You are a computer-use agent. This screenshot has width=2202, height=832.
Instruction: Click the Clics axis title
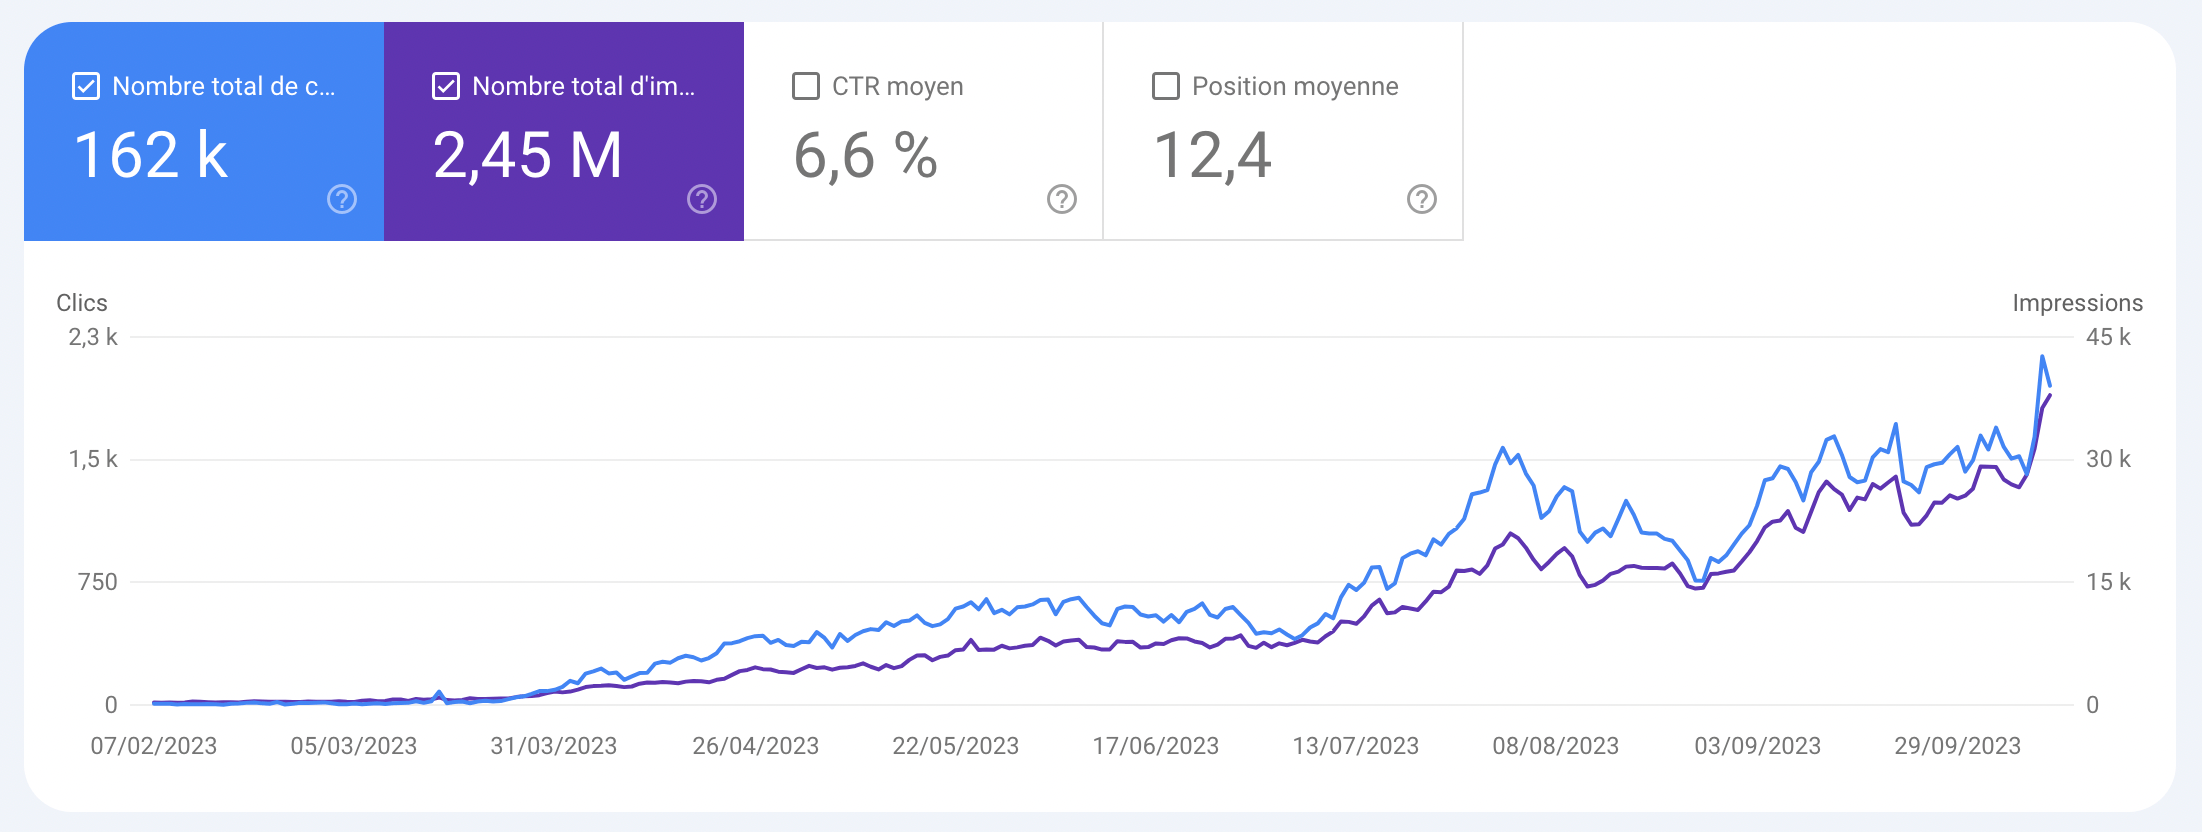(x=82, y=303)
